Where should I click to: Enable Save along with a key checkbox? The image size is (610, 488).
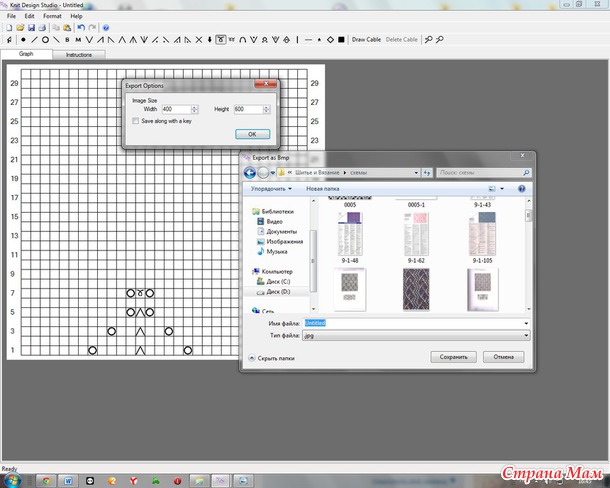click(x=135, y=121)
